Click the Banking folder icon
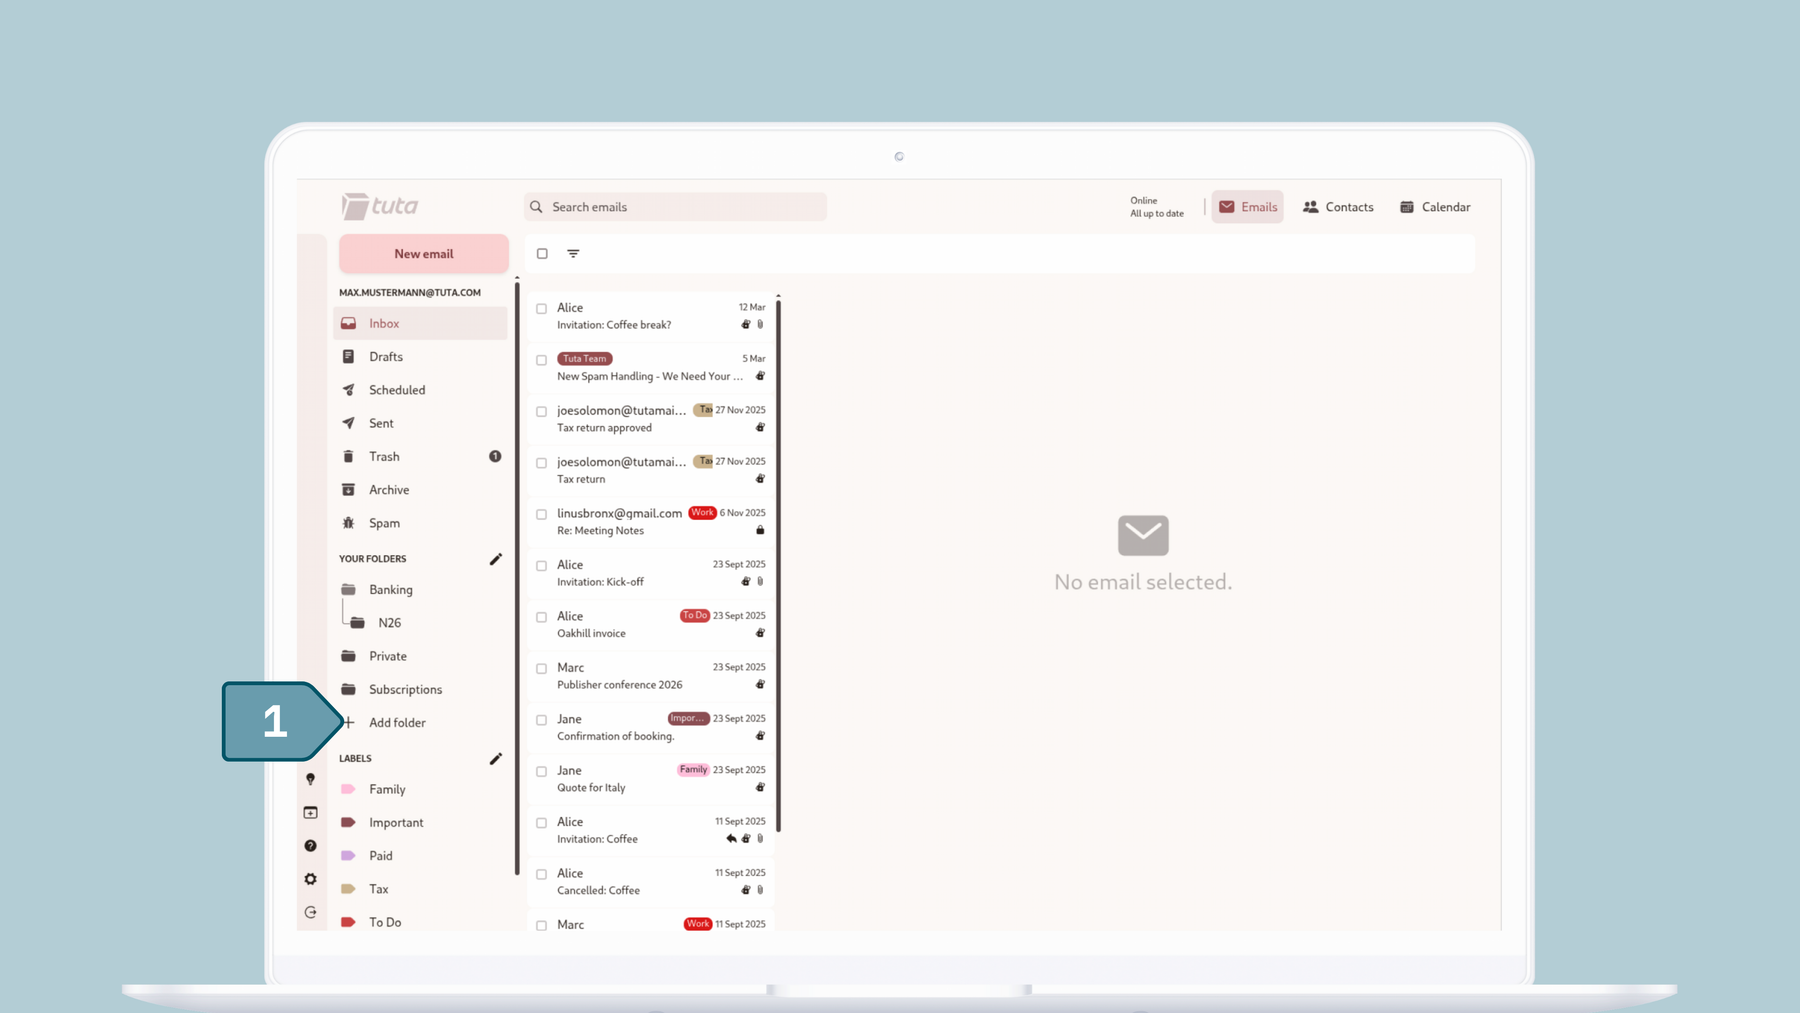 pyautogui.click(x=348, y=590)
